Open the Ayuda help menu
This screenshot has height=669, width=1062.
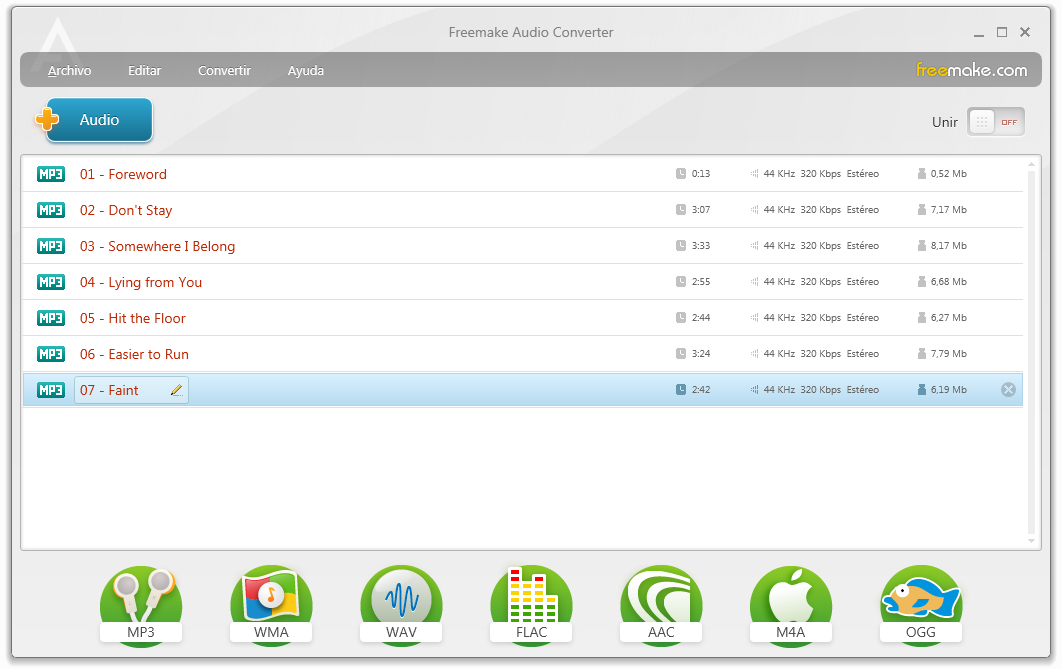[305, 71]
